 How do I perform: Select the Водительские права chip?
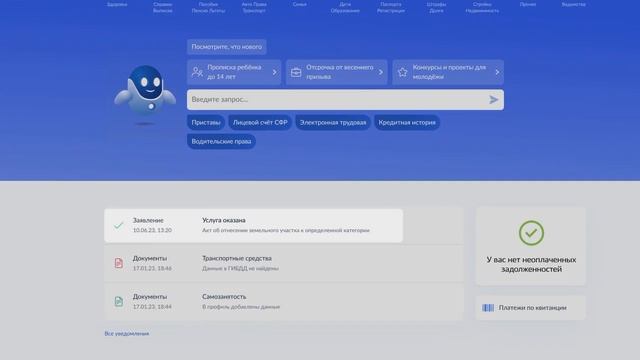[221, 141]
